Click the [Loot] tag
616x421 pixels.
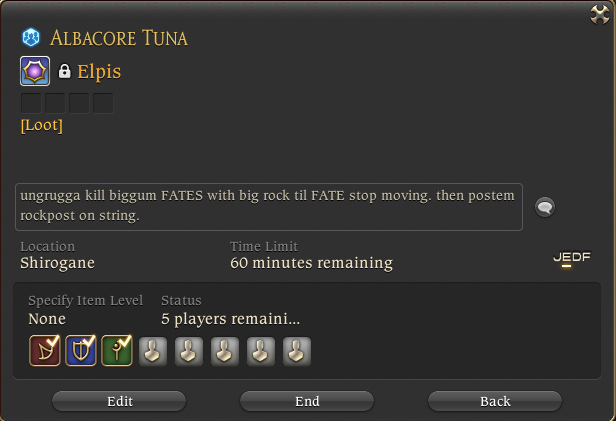point(42,126)
